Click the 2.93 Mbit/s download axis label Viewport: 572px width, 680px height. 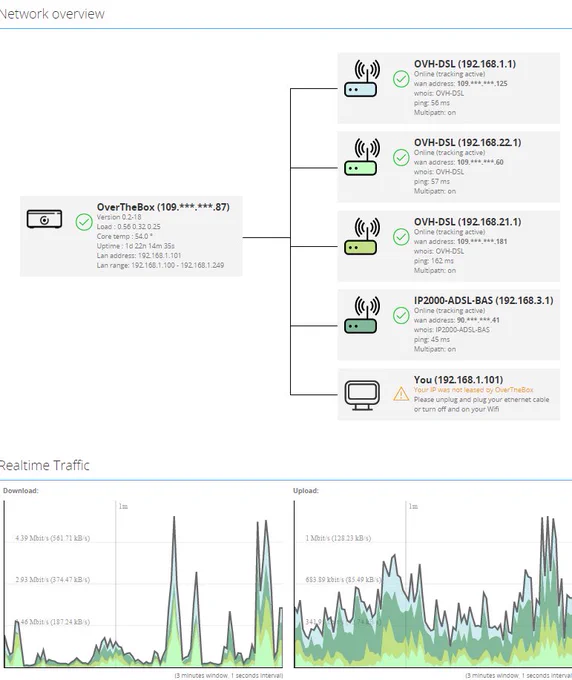(x=52, y=580)
